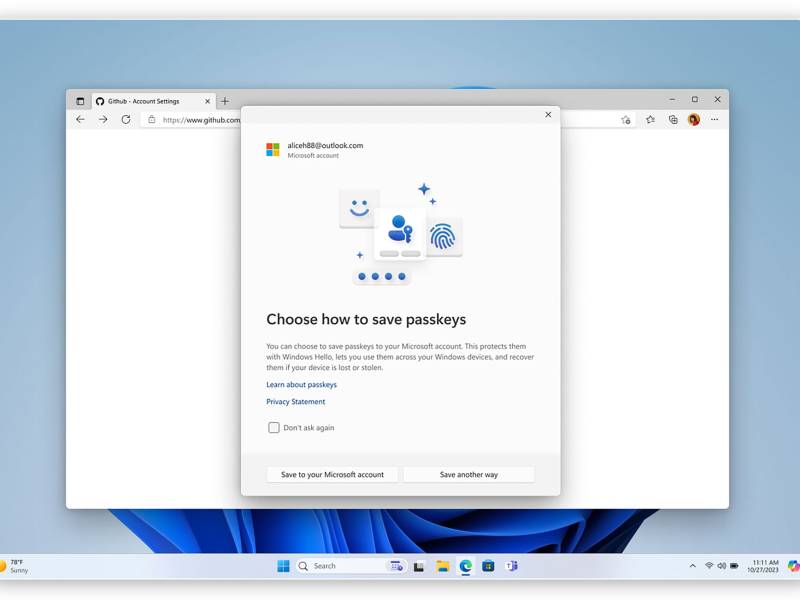Click the battery icon in the tray

pyautogui.click(x=734, y=566)
